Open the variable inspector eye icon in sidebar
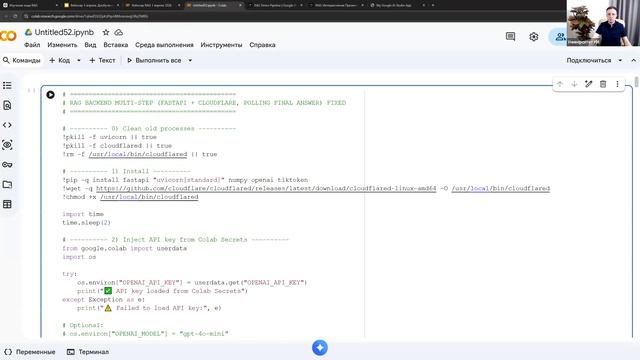Image resolution: width=640 pixels, height=360 pixels. tap(7, 145)
